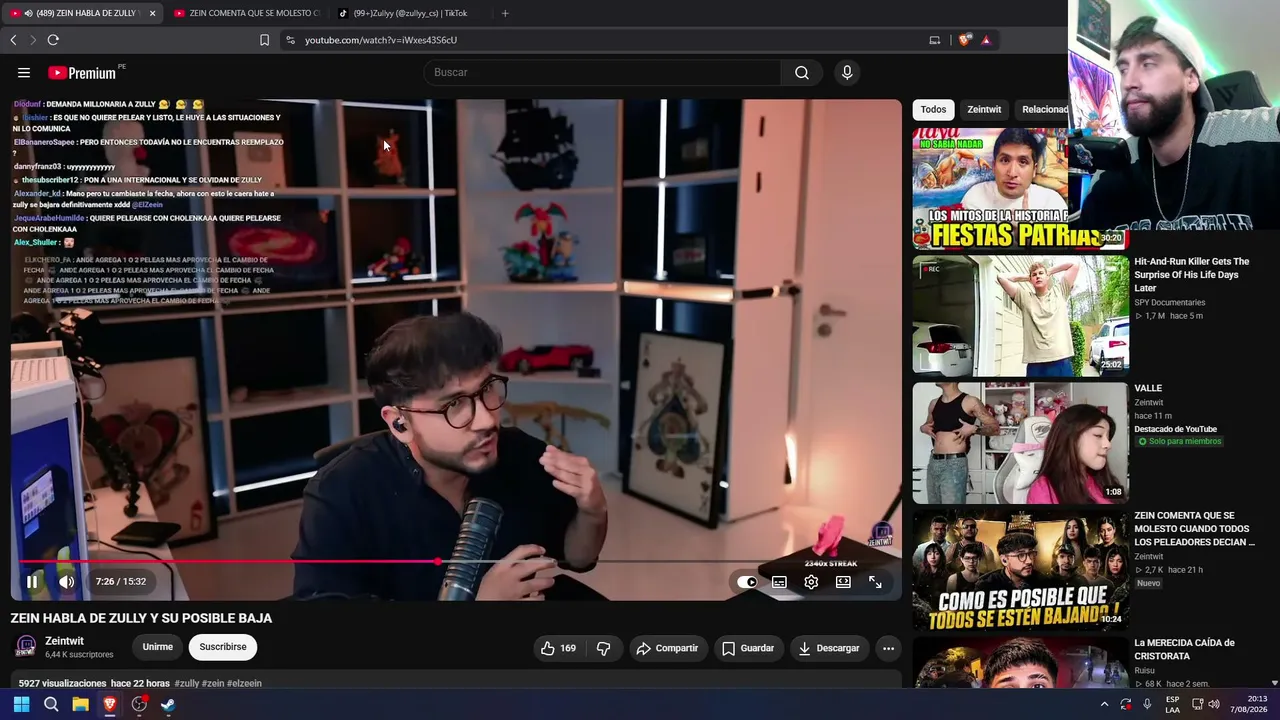This screenshot has height=720, width=1280.
Task: Enter full screen mode
Action: coord(875,581)
